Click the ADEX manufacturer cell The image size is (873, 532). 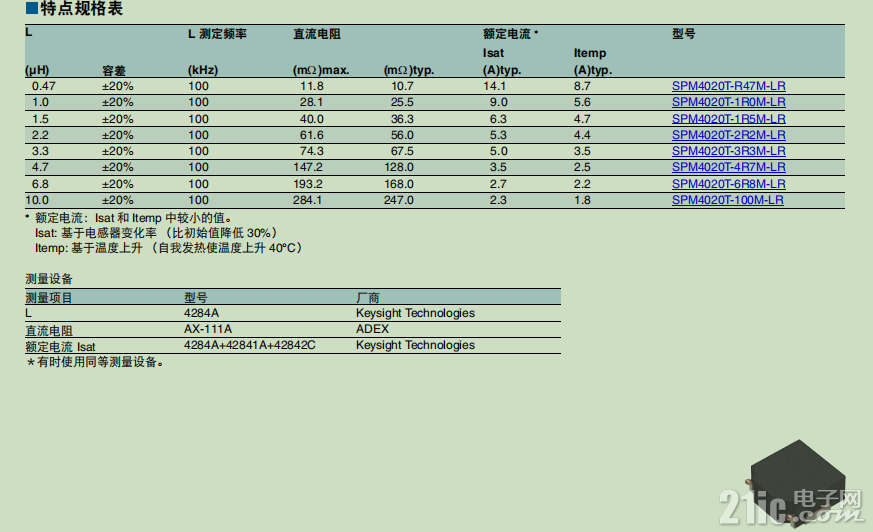coord(372,329)
